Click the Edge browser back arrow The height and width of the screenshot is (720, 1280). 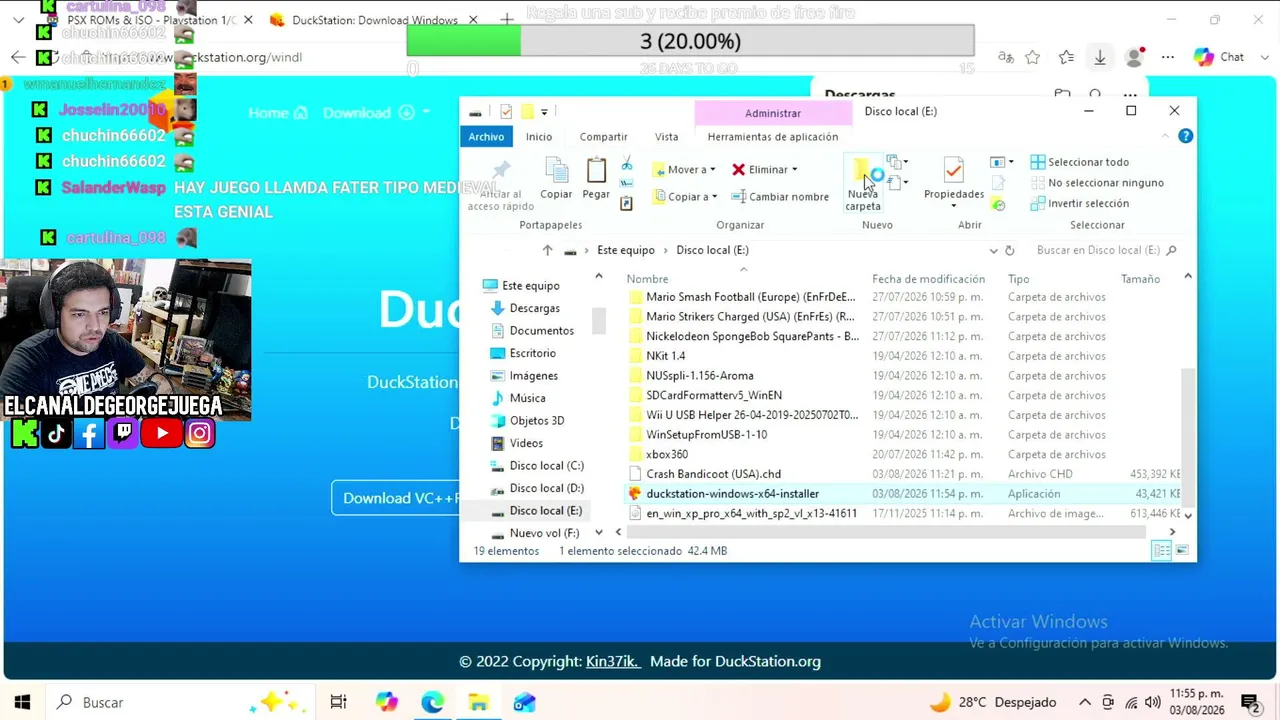tap(18, 57)
